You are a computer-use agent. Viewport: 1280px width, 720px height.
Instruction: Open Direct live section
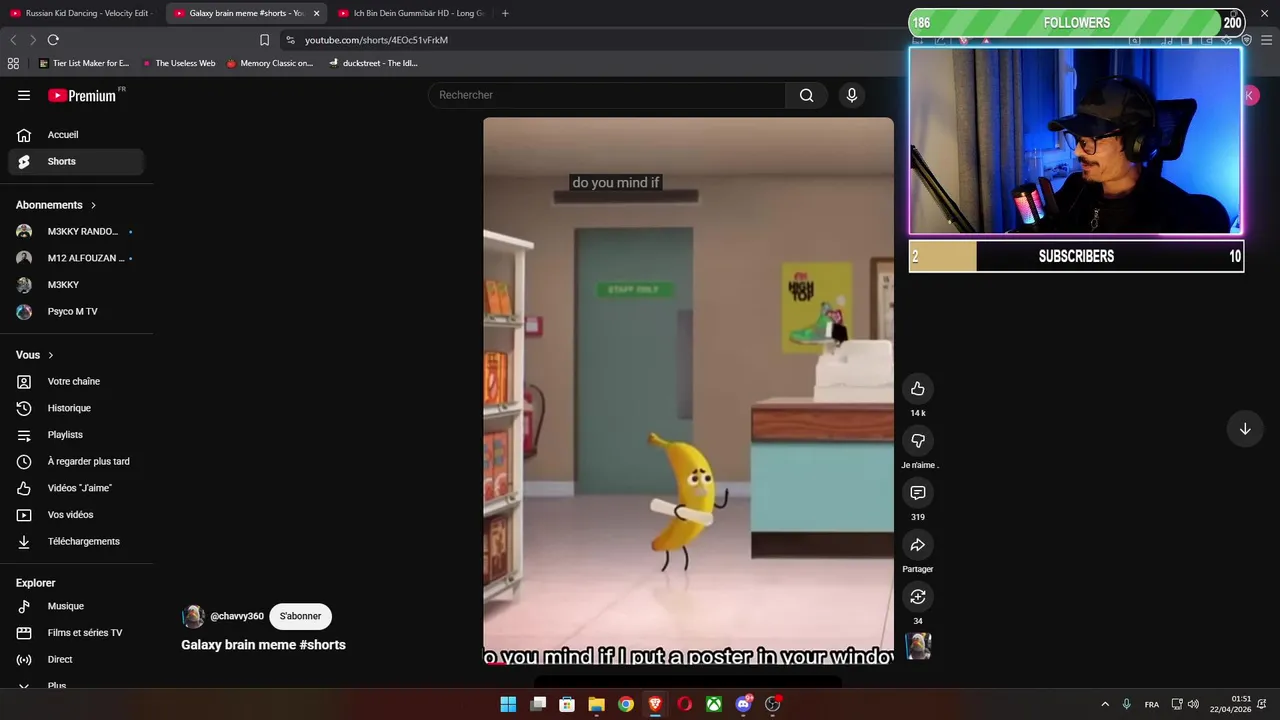tap(76, 660)
